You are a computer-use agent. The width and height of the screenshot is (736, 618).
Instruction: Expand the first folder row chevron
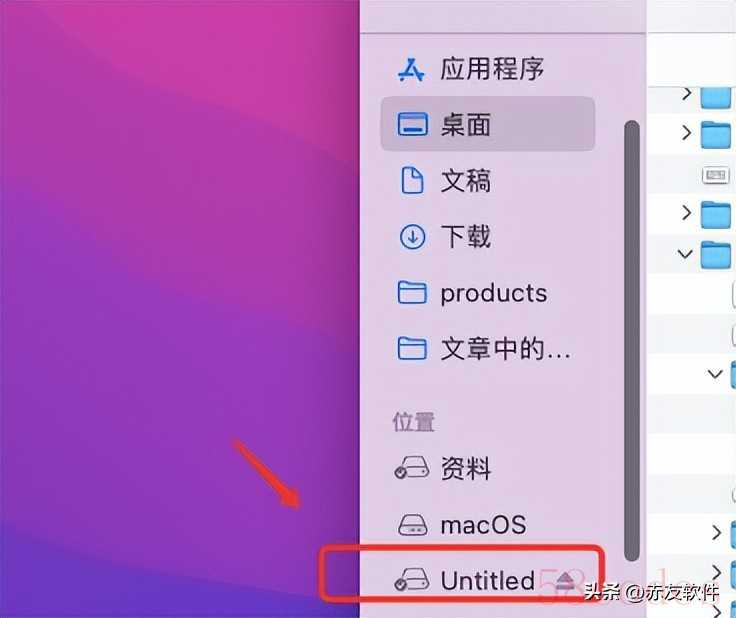(687, 93)
